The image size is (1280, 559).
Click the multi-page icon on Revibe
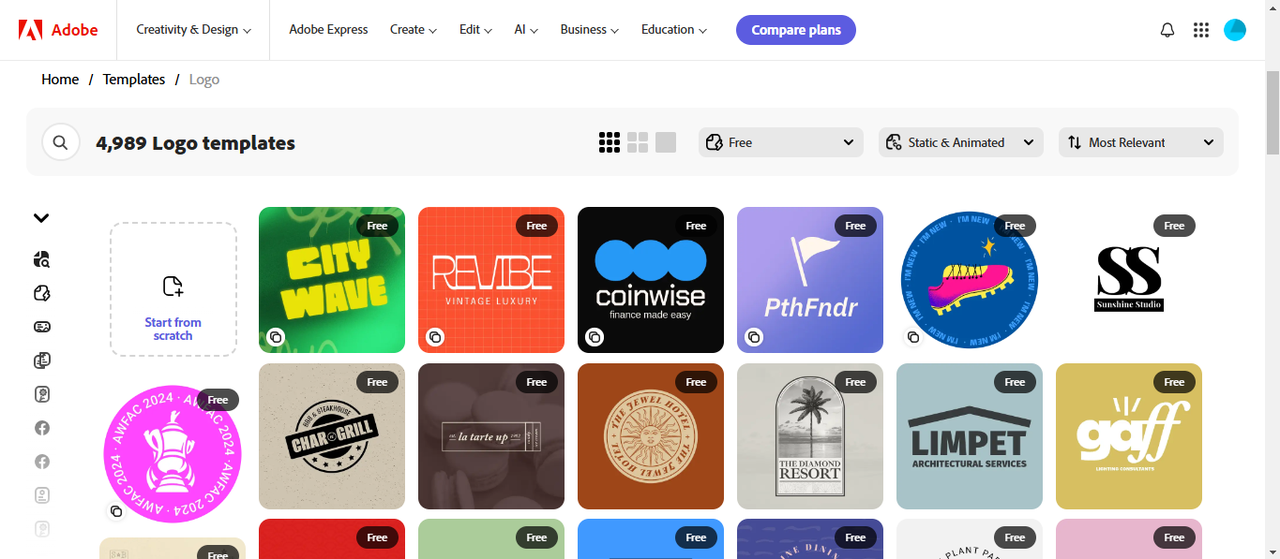pos(435,337)
